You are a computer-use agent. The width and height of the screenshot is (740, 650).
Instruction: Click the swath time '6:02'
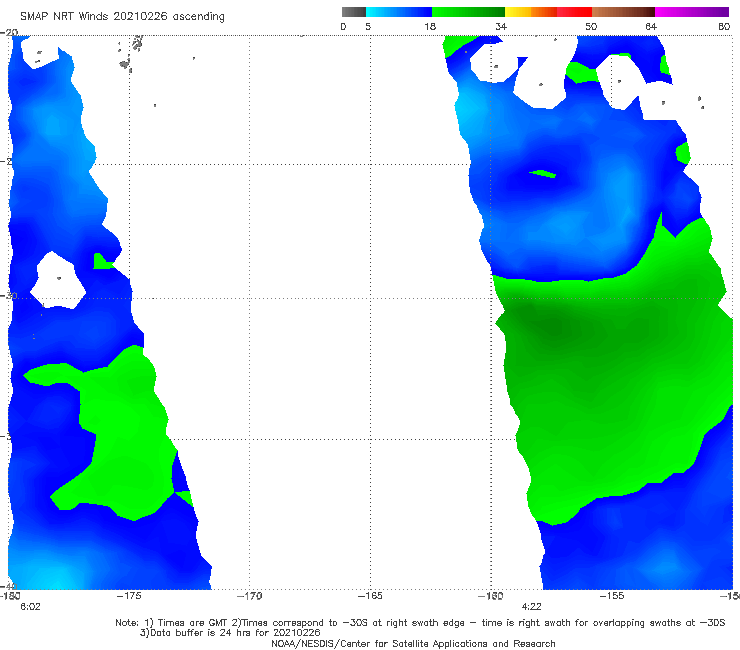click(x=31, y=607)
